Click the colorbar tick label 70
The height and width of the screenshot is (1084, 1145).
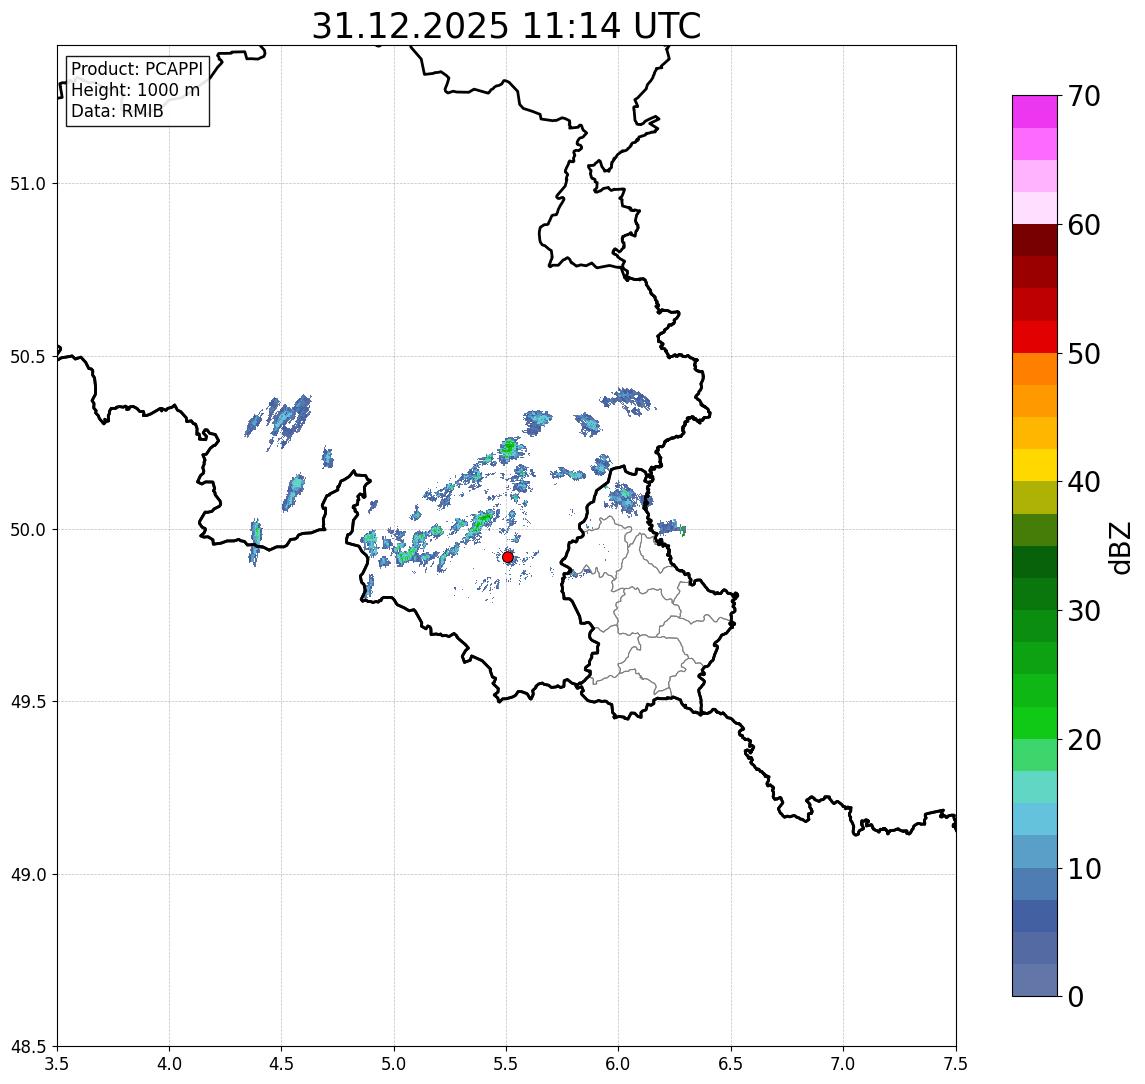click(1084, 96)
